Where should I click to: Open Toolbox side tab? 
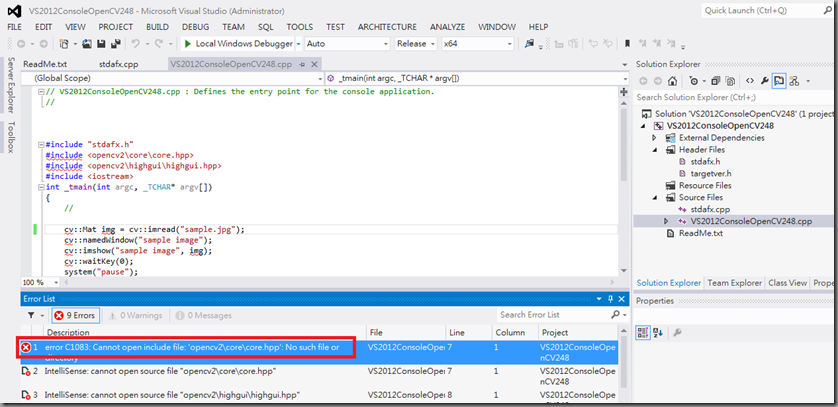point(11,137)
